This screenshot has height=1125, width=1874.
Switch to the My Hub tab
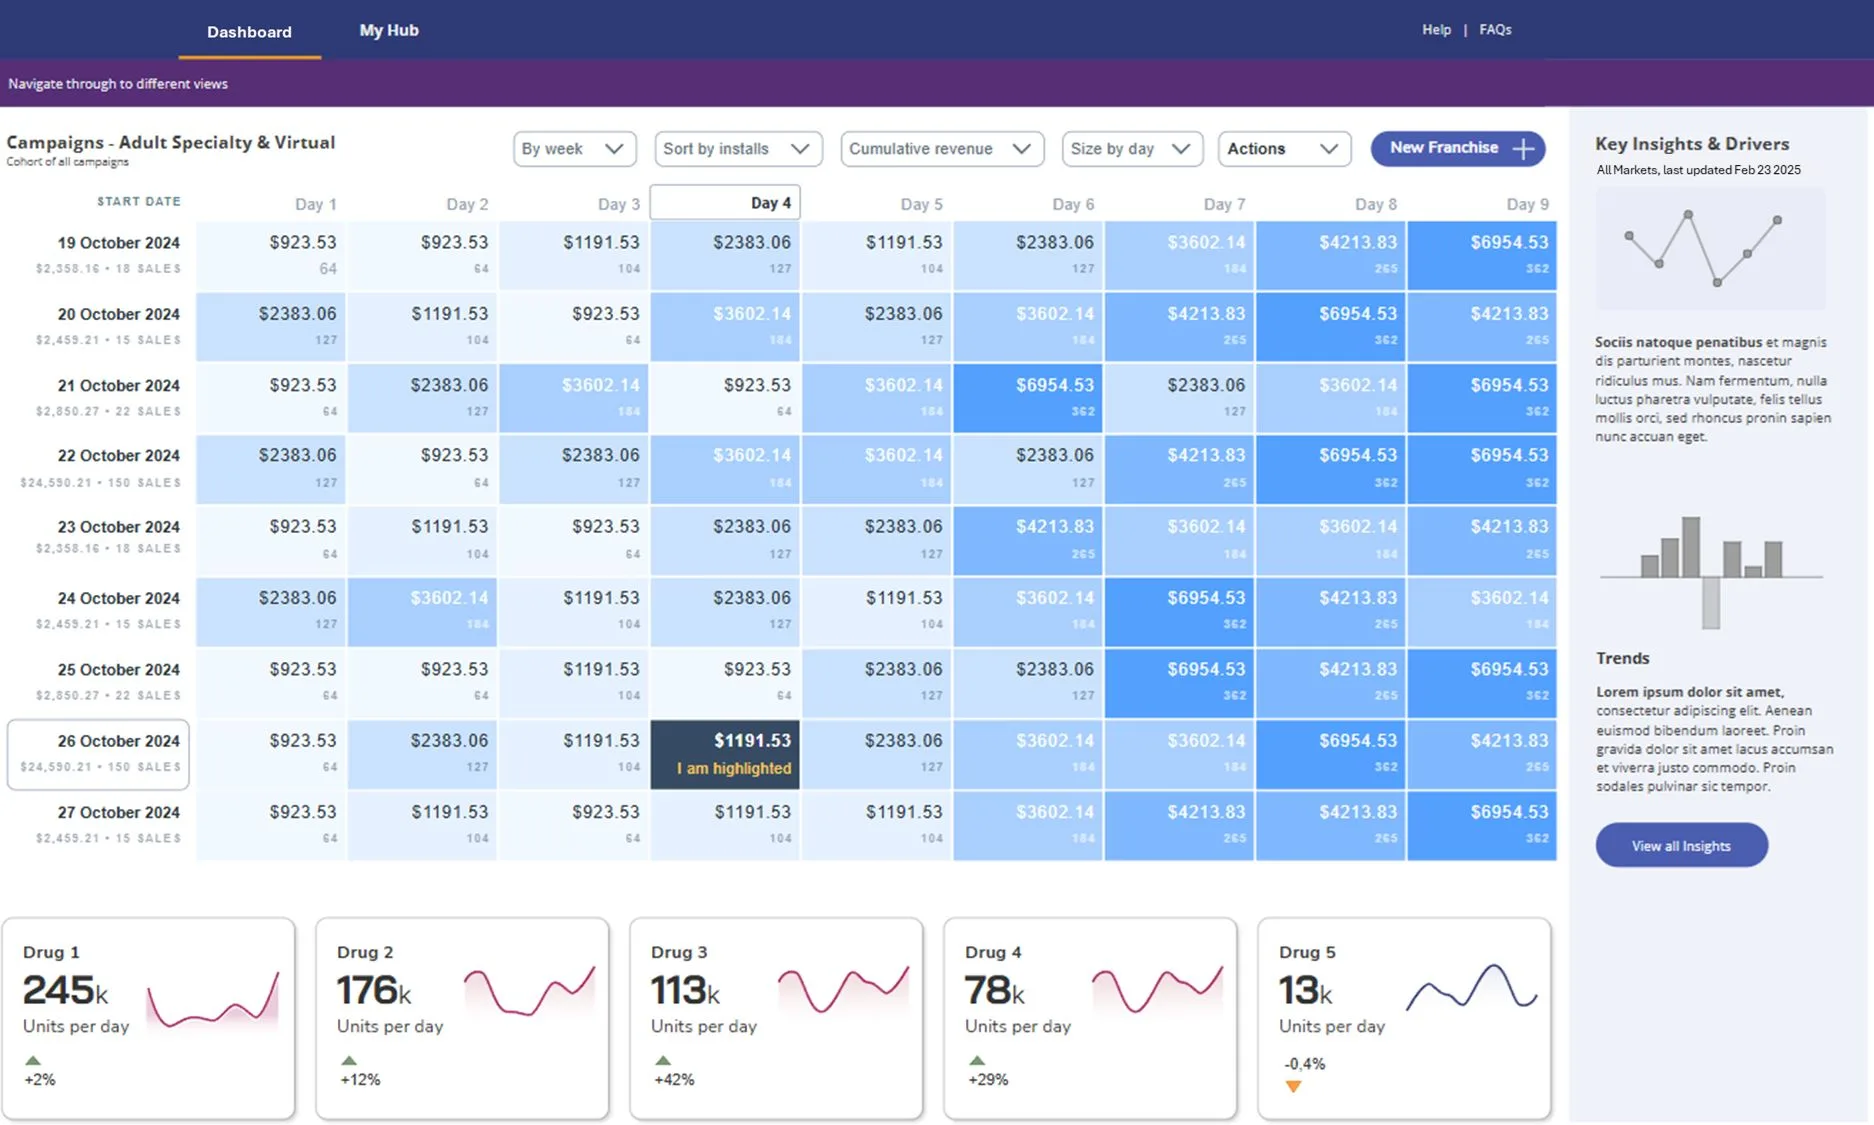pyautogui.click(x=389, y=30)
